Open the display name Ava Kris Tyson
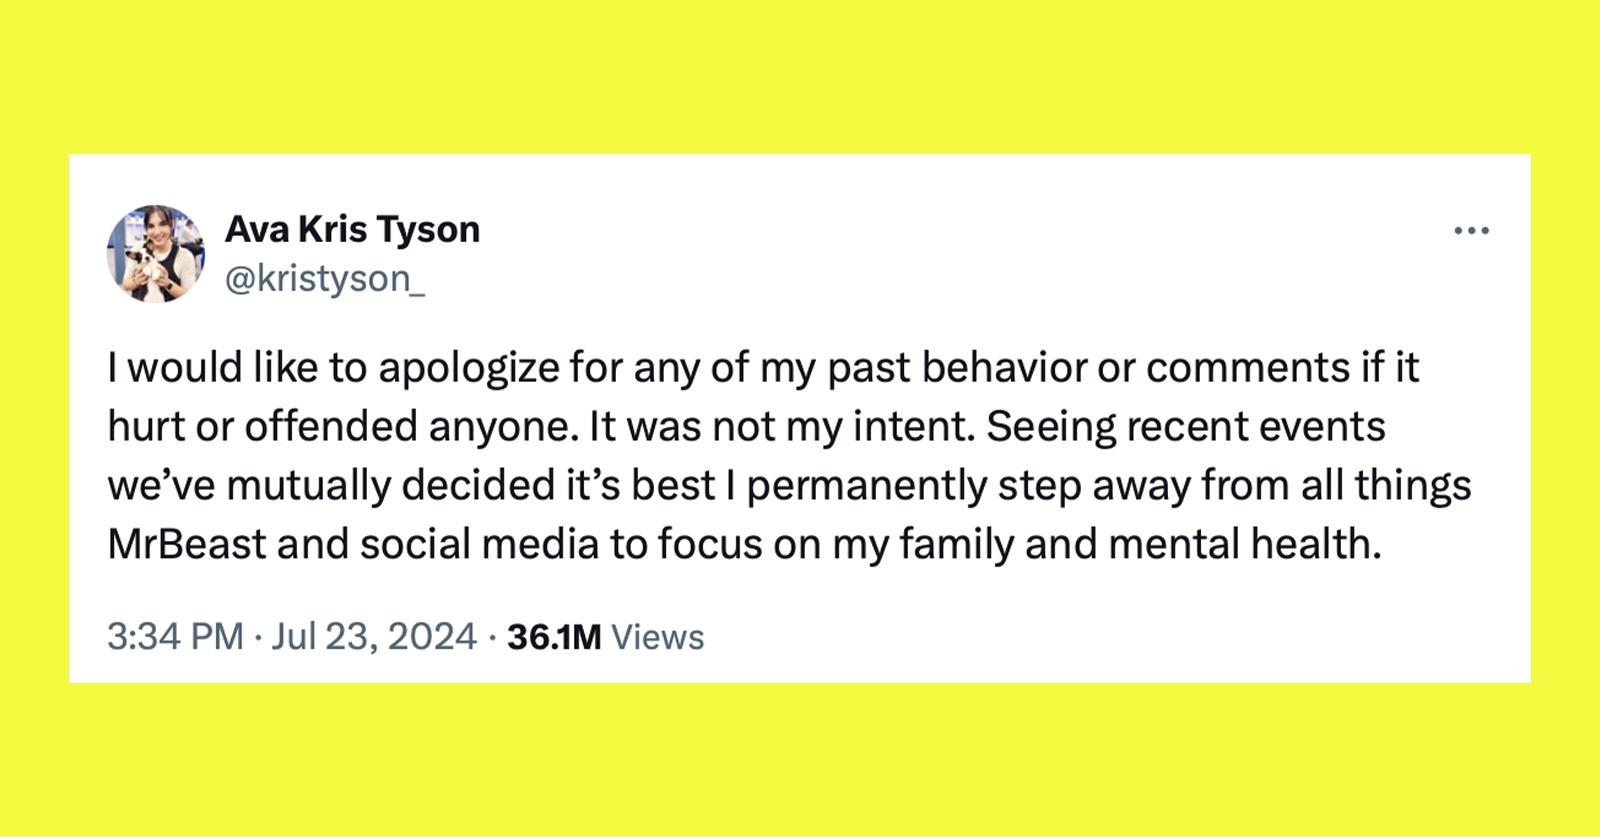 (352, 228)
